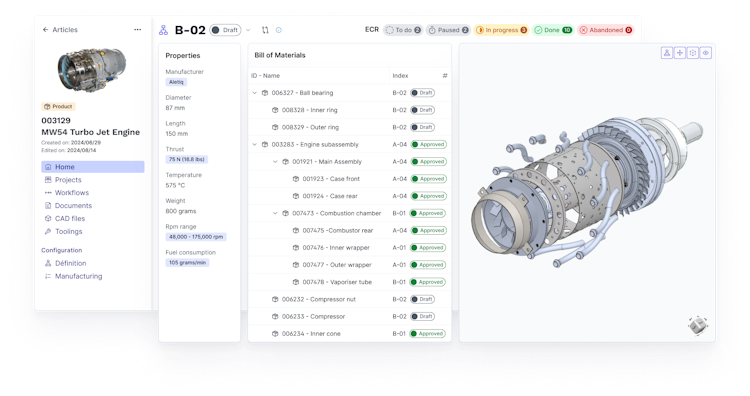The width and height of the screenshot is (750, 396).
Task: Click the jet engine product thumbnail
Action: tap(92, 69)
